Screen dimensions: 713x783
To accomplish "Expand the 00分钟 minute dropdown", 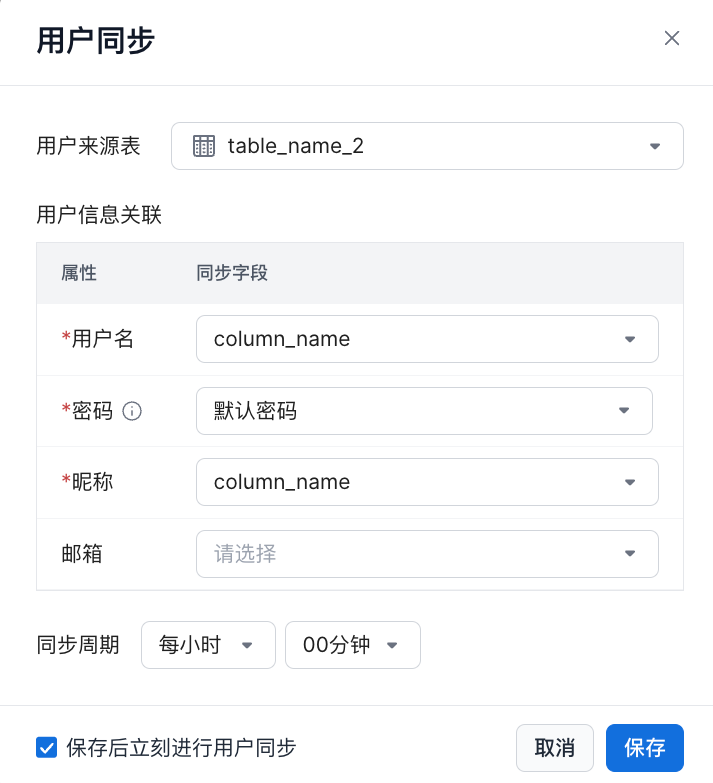I will point(352,645).
